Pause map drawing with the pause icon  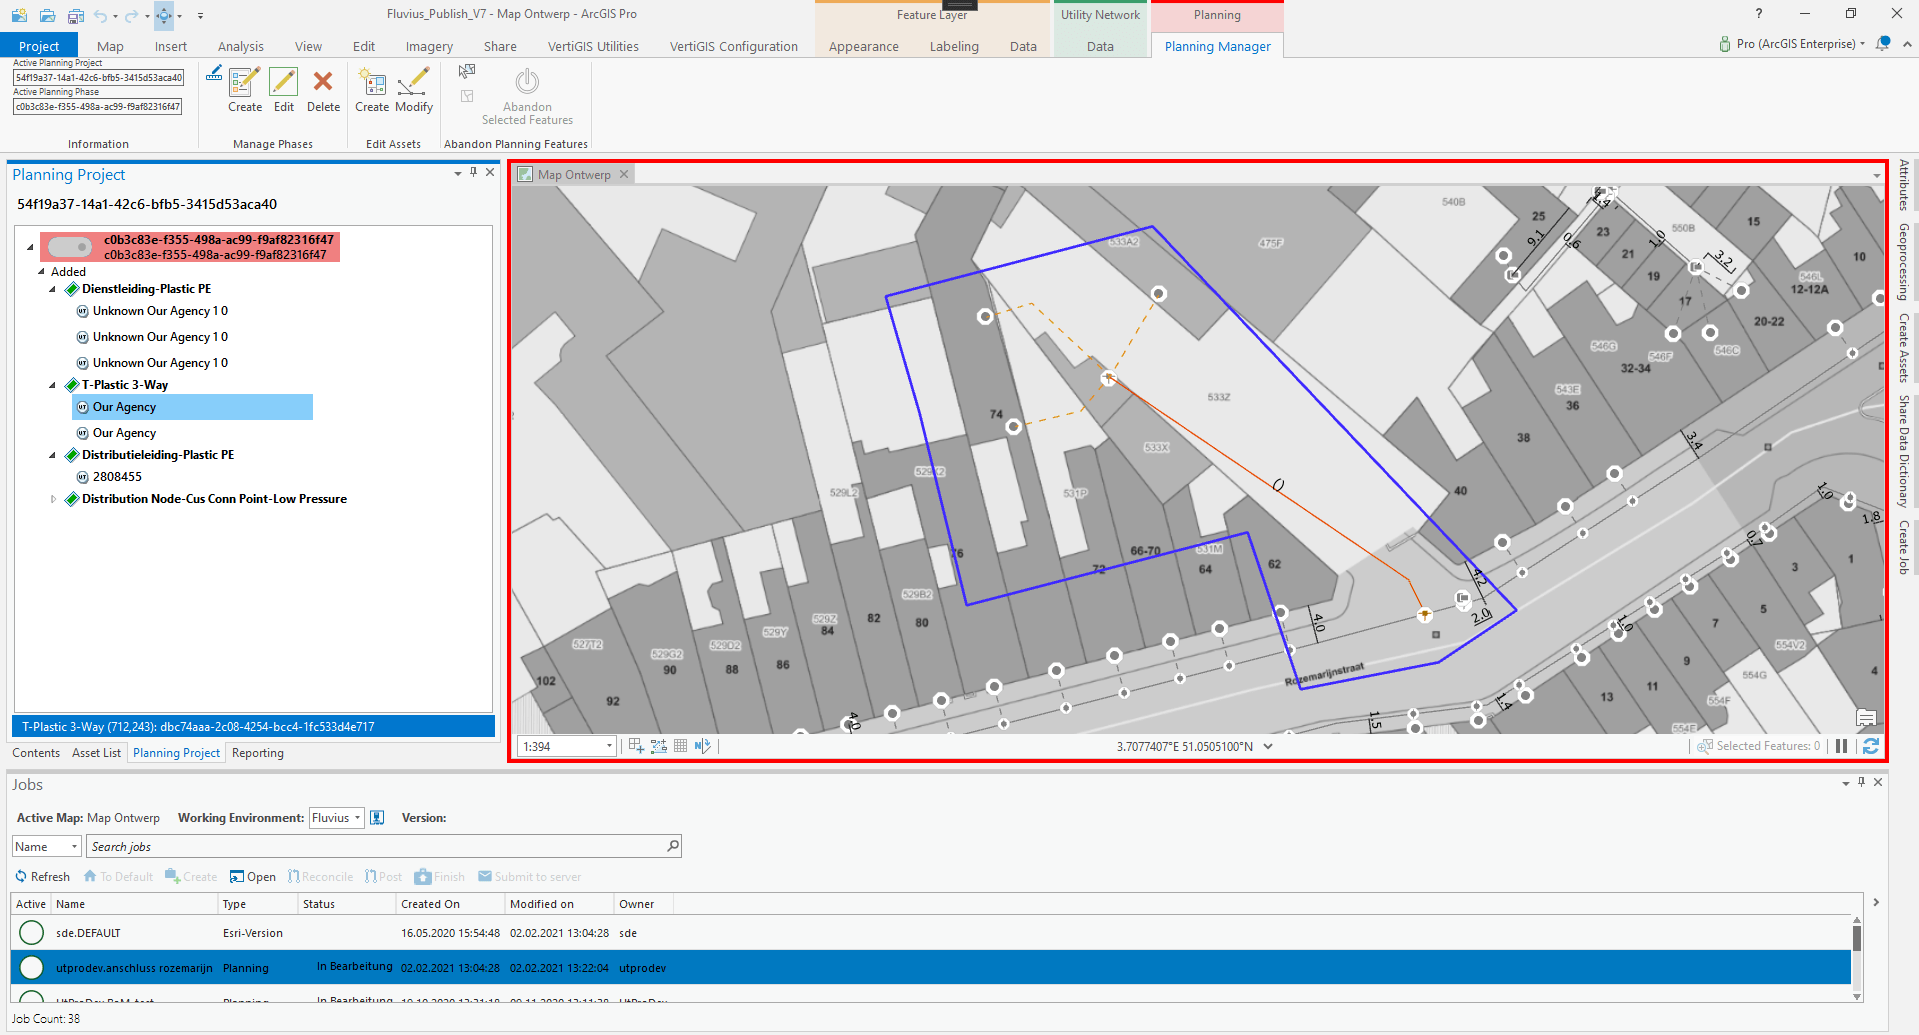[1841, 746]
